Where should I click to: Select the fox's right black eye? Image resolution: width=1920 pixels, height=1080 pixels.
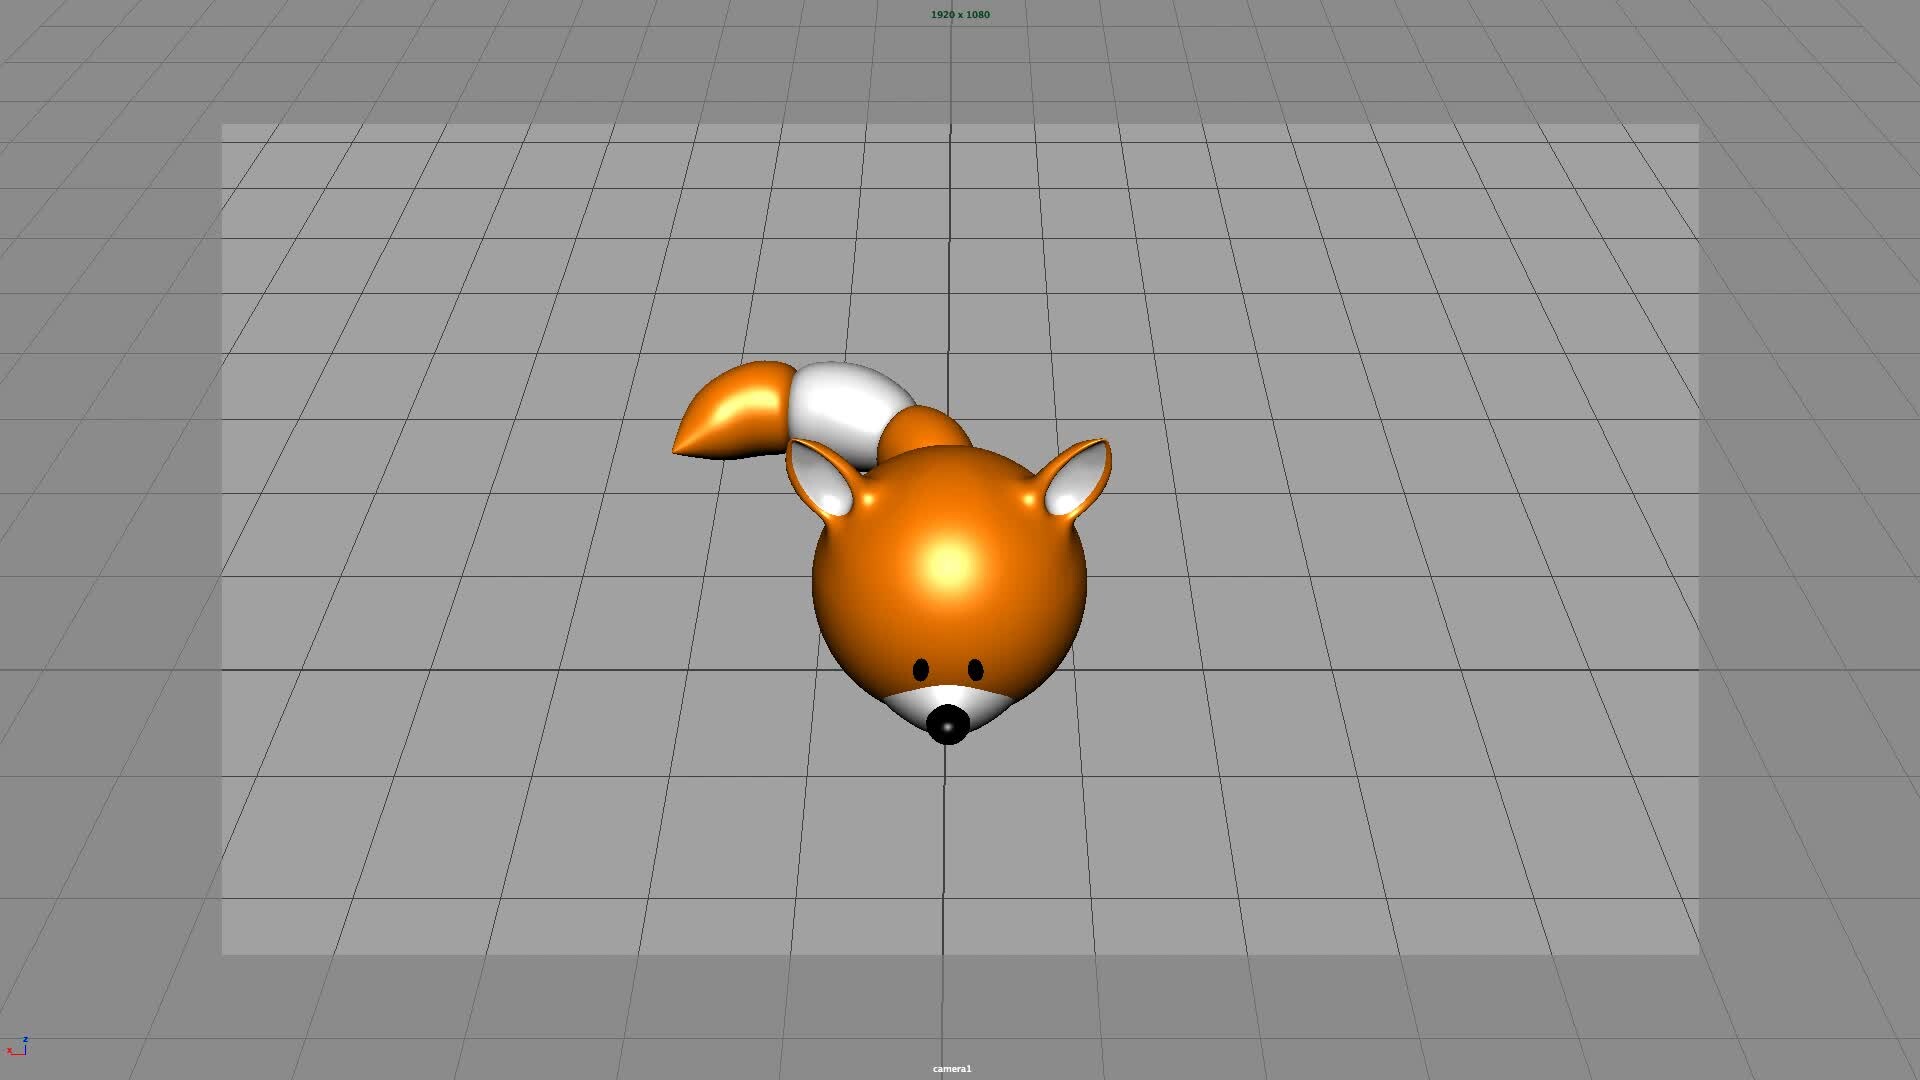[x=976, y=669]
